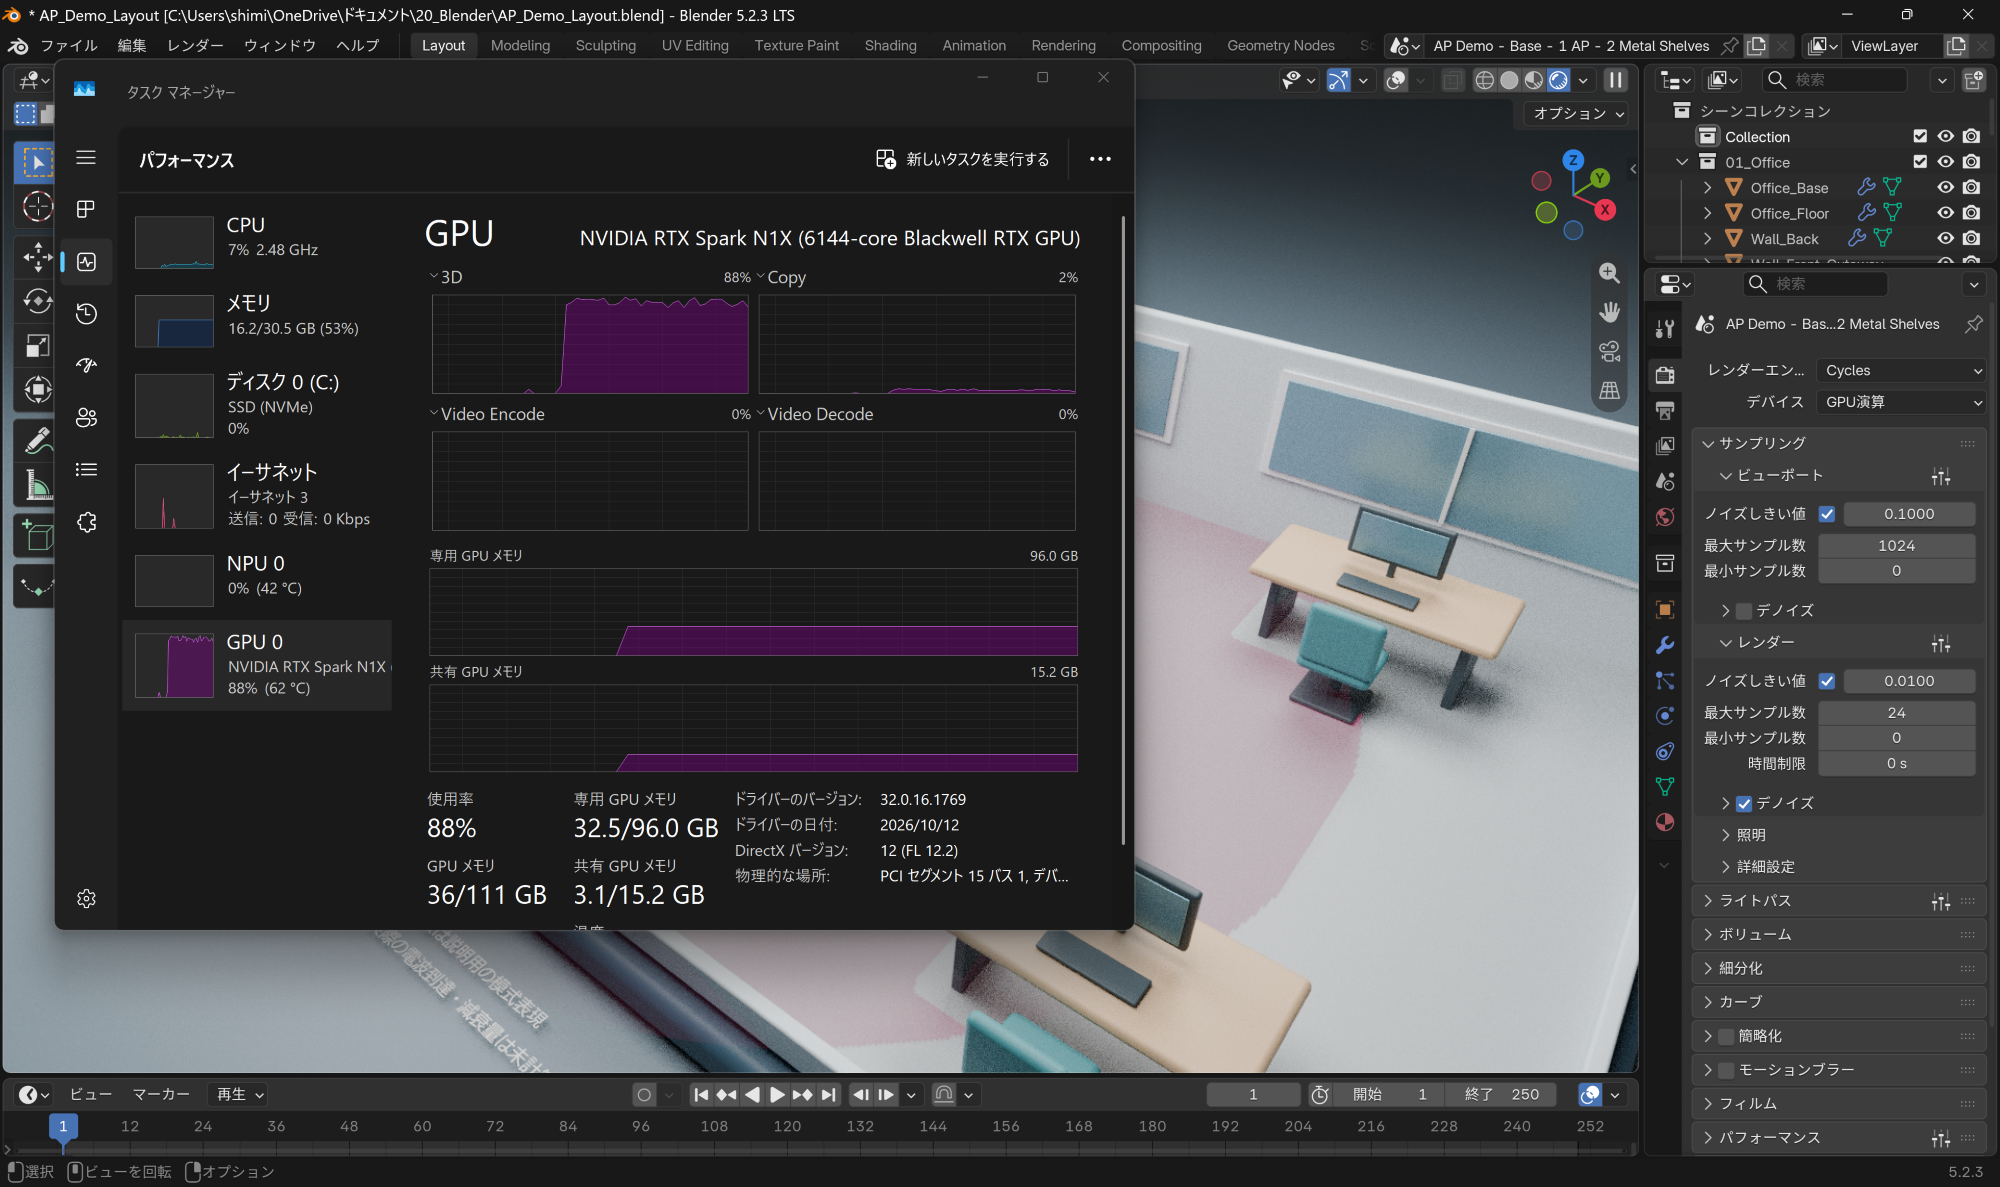Open device dropdown showing GPU演算
The image size is (2000, 1187).
(1901, 402)
